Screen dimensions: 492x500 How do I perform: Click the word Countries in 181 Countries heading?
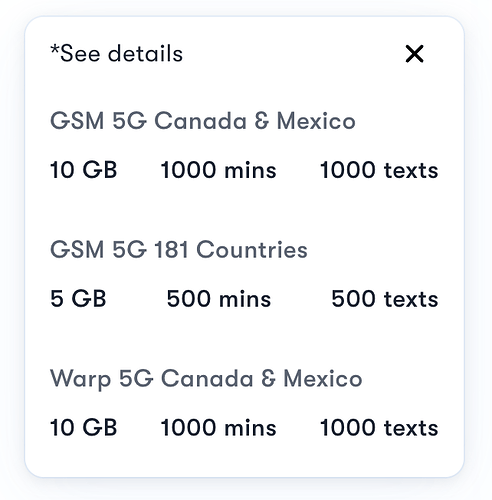252,249
